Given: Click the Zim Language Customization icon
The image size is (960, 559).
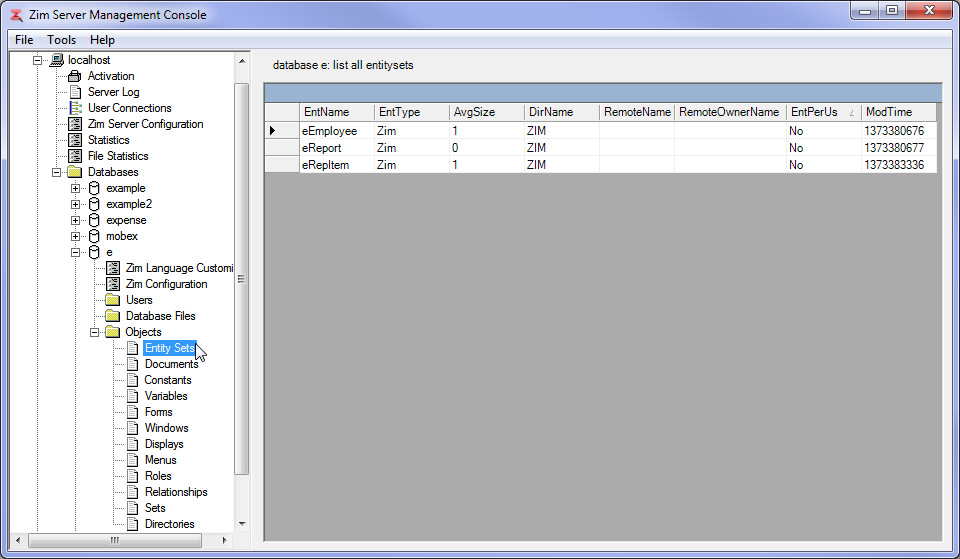Looking at the screenshot, I should [113, 268].
